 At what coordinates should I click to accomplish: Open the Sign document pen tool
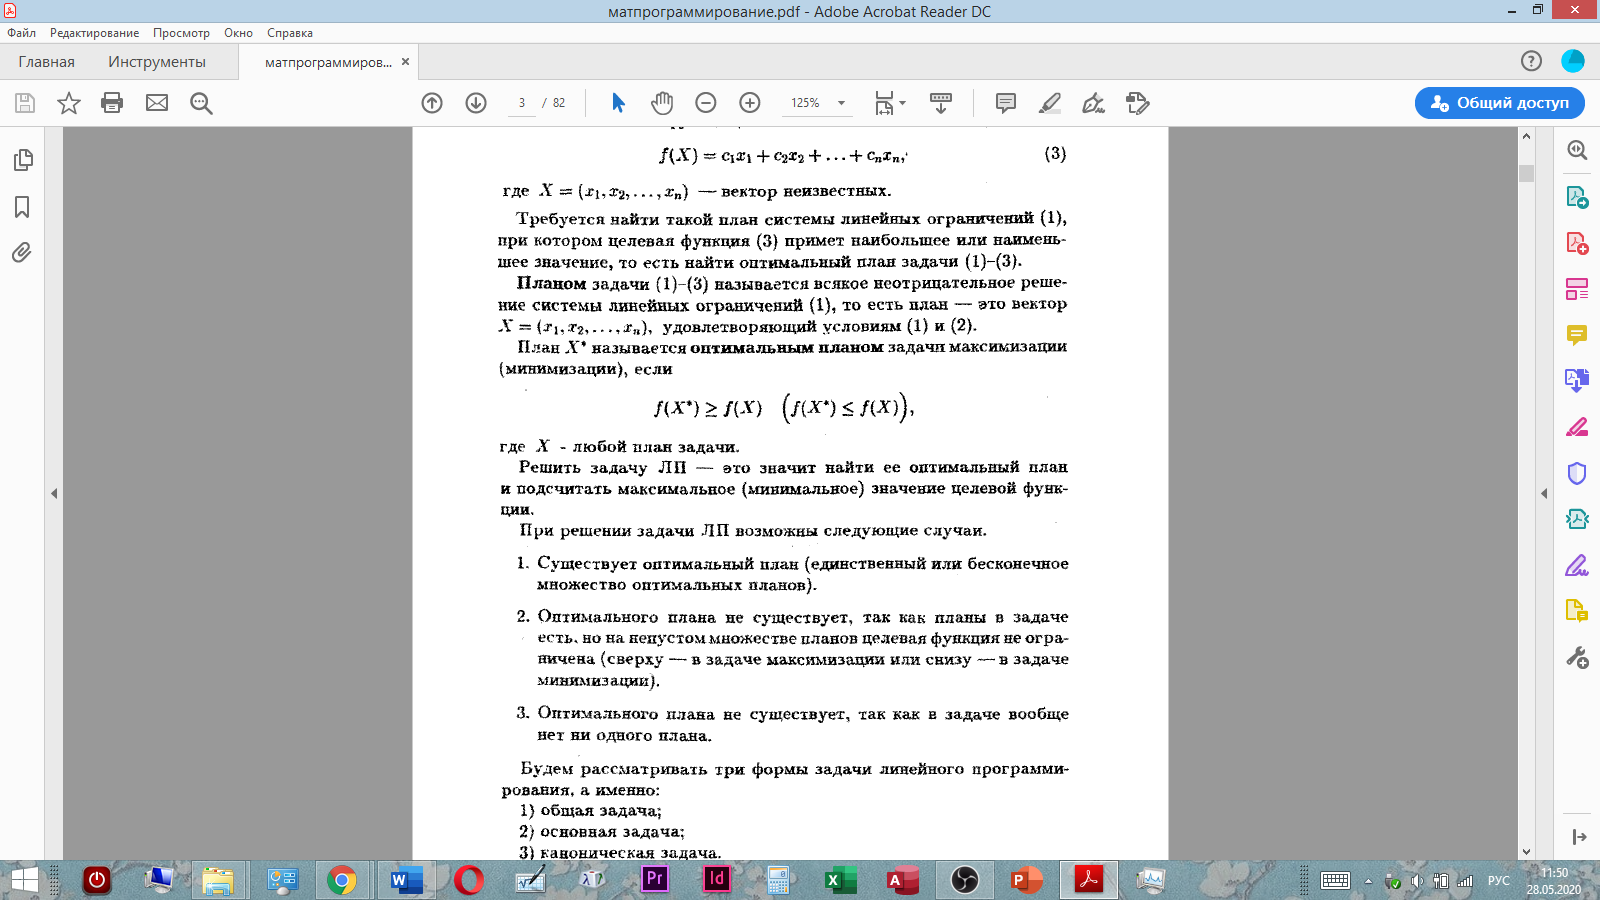point(1094,103)
